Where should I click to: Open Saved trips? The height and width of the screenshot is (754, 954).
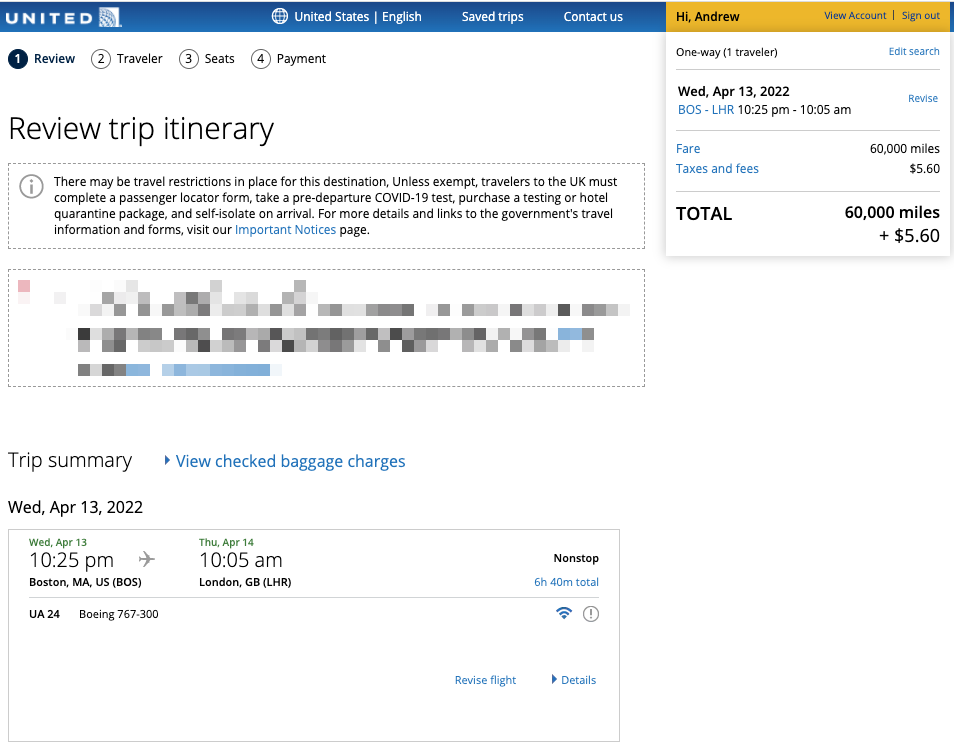coord(492,16)
